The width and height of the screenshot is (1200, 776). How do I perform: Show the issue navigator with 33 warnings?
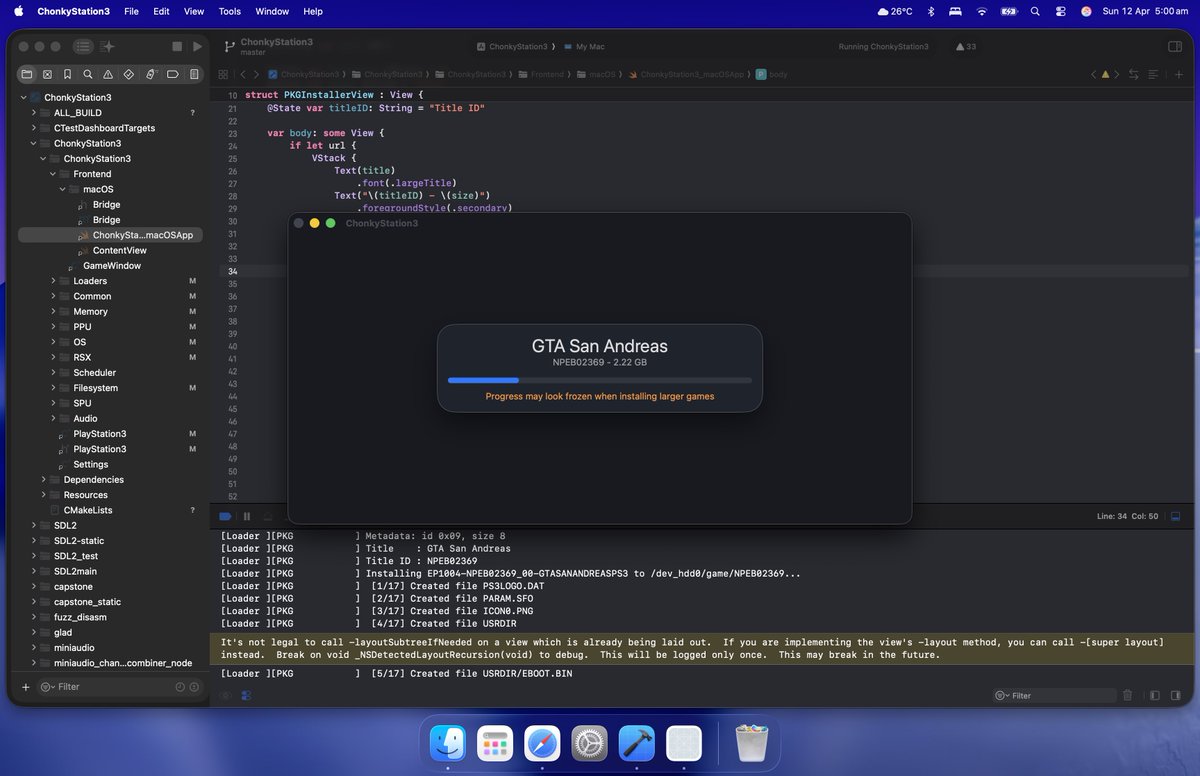coord(963,46)
